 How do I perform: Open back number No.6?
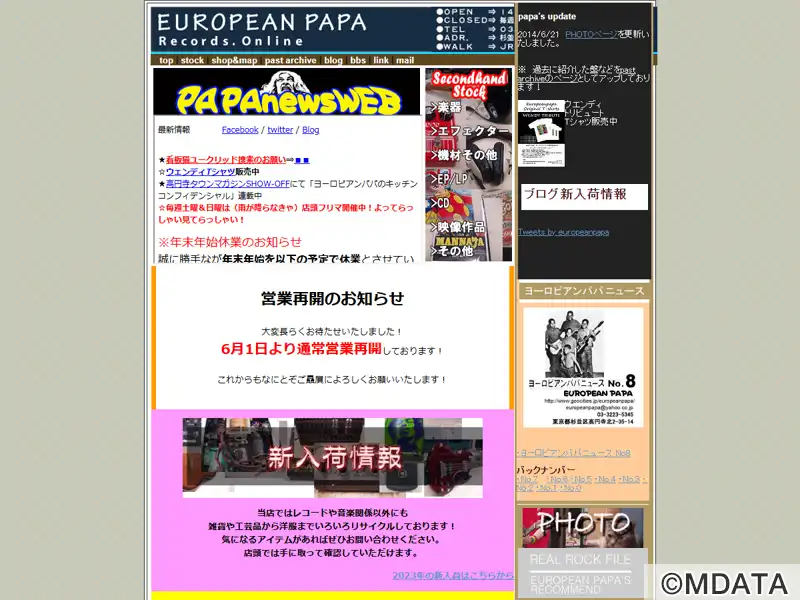(559, 480)
